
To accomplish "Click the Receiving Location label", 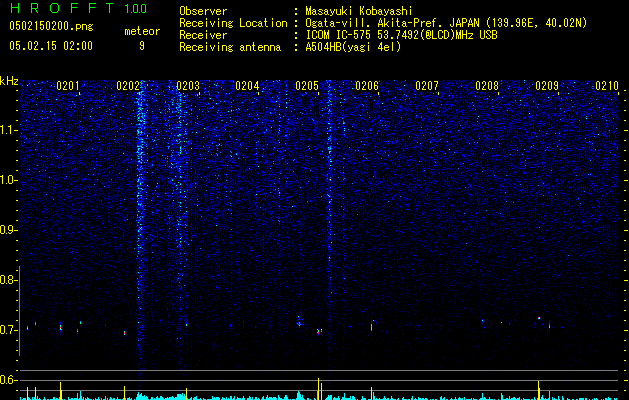I will point(233,23).
